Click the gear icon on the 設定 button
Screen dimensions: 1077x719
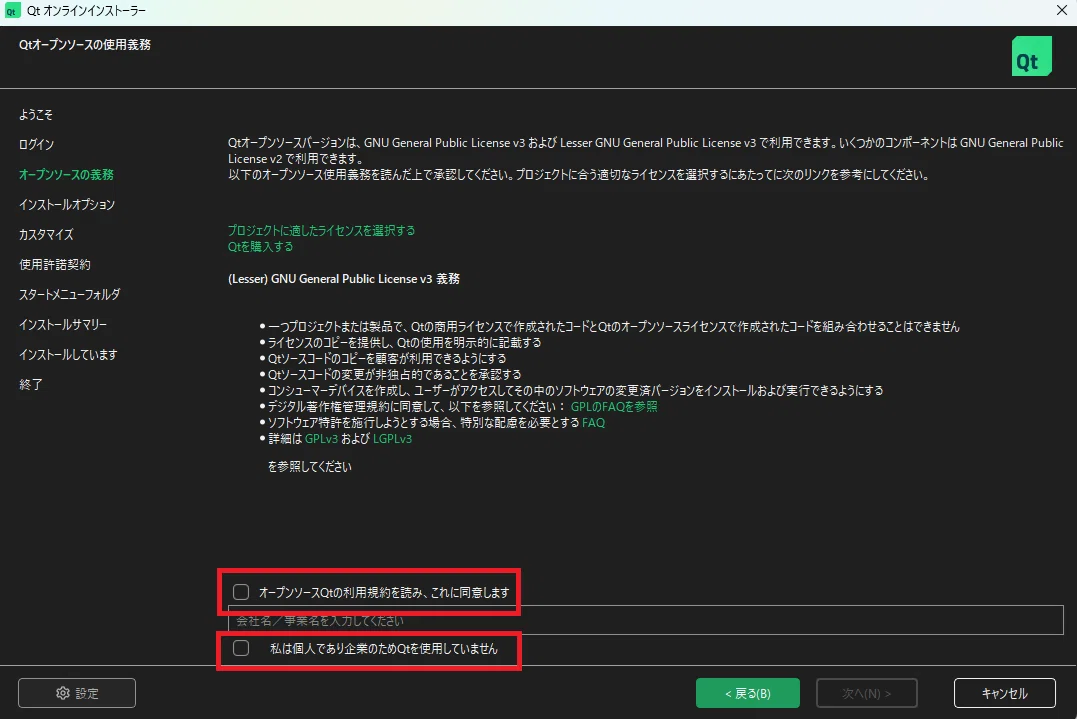(63, 693)
